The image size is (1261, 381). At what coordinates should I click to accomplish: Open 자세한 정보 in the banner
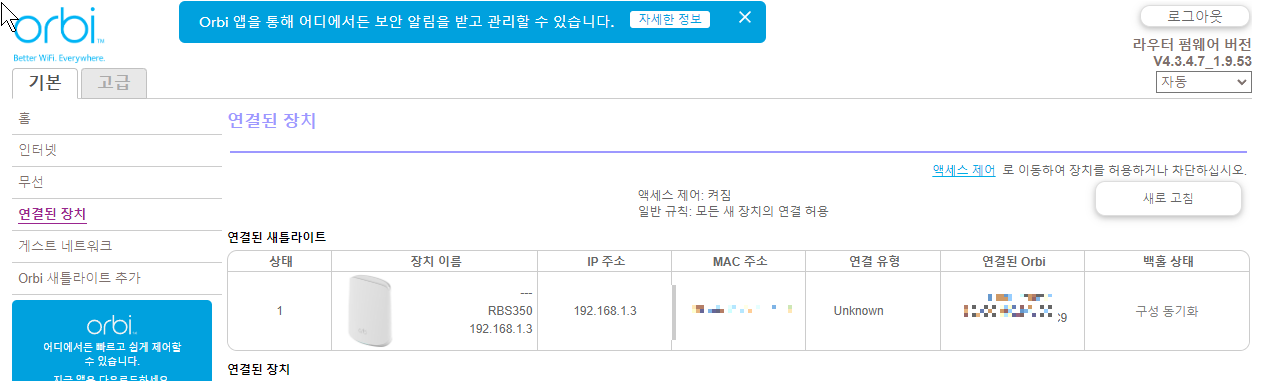(x=669, y=20)
